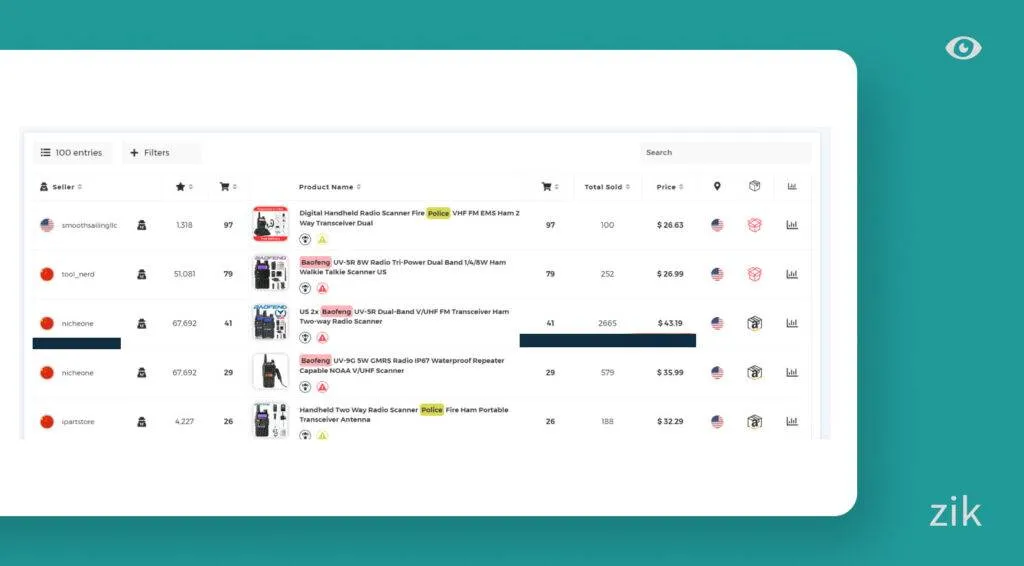Open the competitor research icon for smoothsailingllc
The height and width of the screenshot is (566, 1024).
point(141,225)
